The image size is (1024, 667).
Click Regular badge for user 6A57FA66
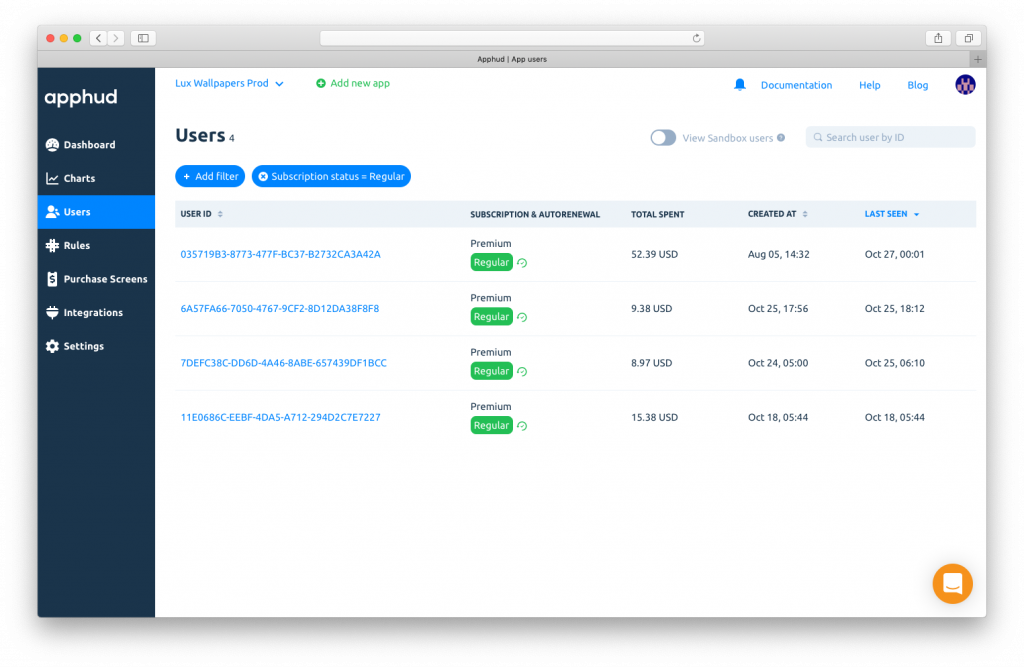click(491, 317)
